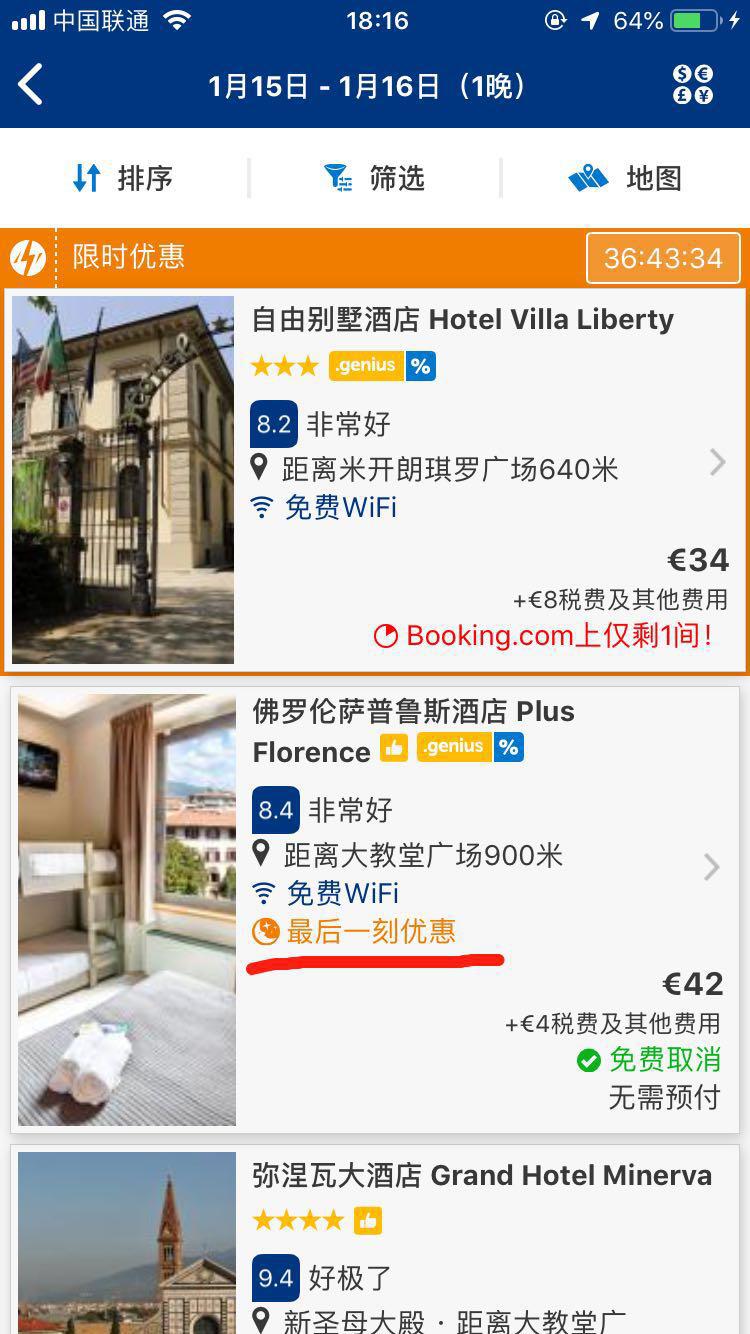Image resolution: width=750 pixels, height=1334 pixels.
Task: Tap Grand Hotel Minerva thumbs-up badge
Action: 368,1221
